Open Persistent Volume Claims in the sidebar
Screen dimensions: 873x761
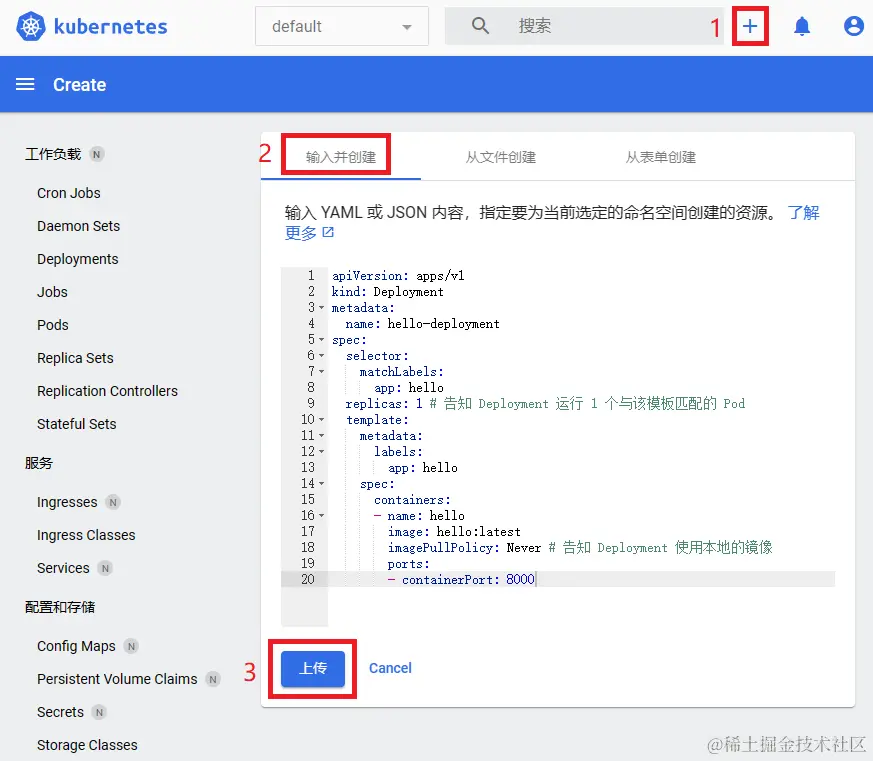click(x=117, y=679)
